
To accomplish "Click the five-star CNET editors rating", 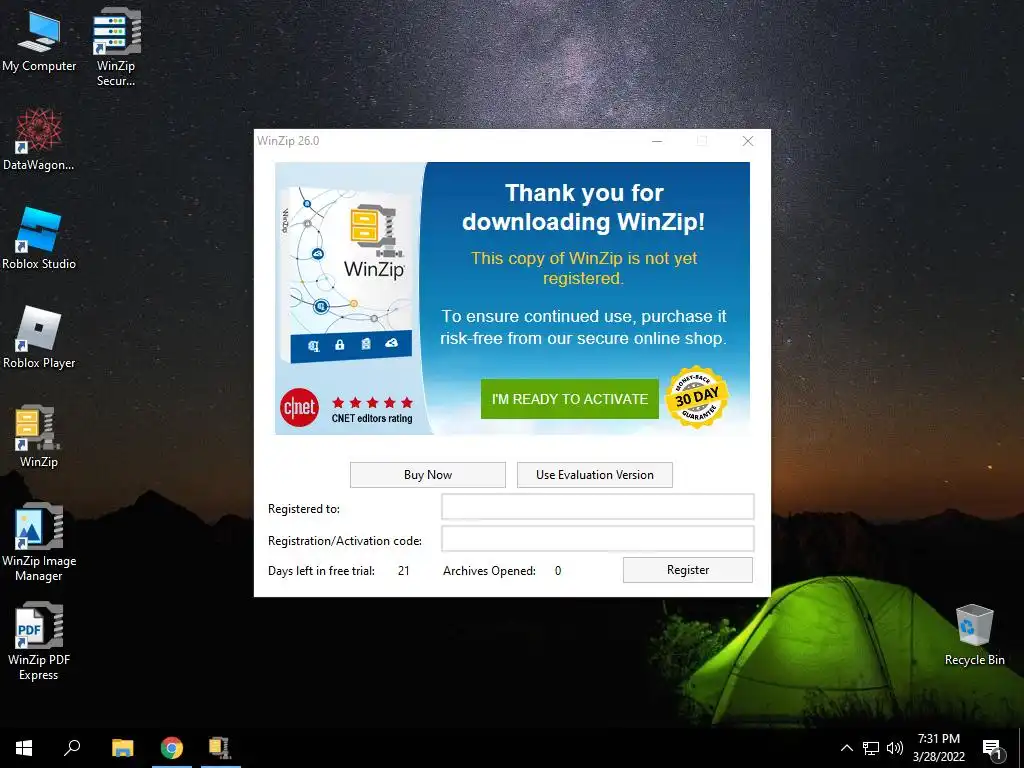I will tap(372, 402).
